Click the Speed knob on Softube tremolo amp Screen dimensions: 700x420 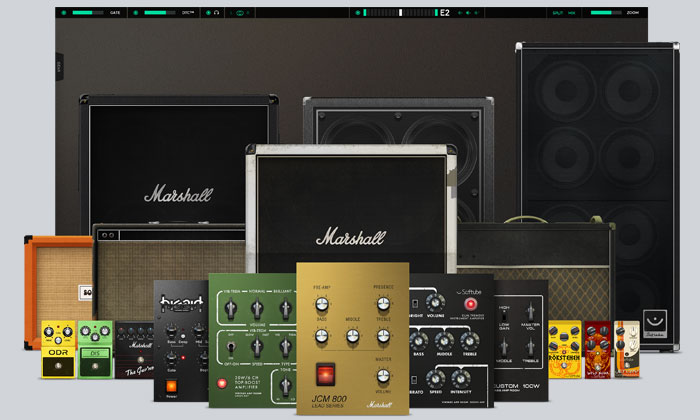tap(435, 379)
